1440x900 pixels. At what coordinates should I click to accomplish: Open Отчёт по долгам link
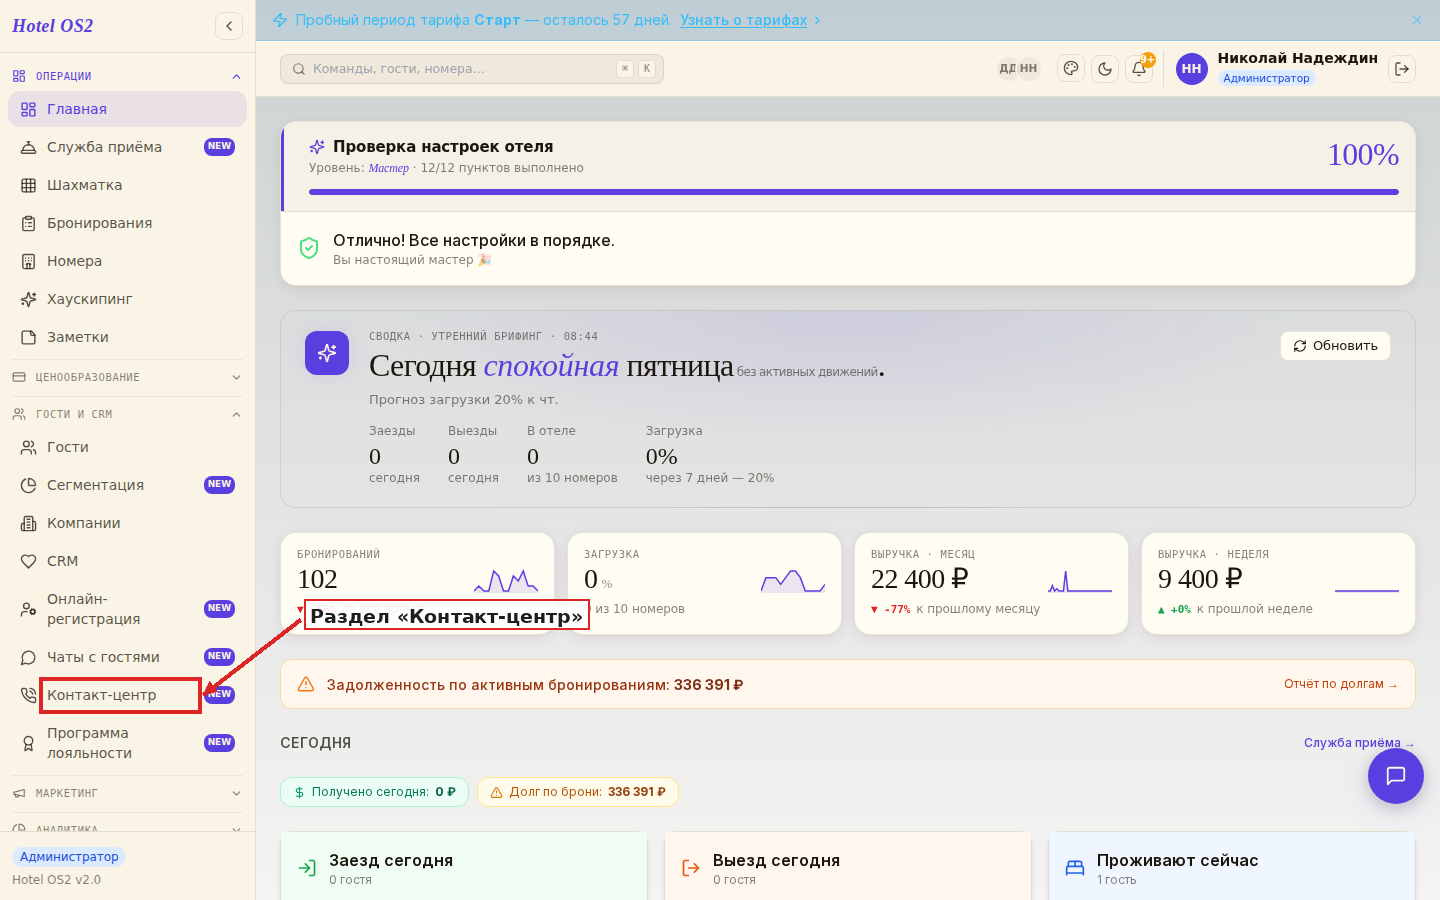point(1340,684)
